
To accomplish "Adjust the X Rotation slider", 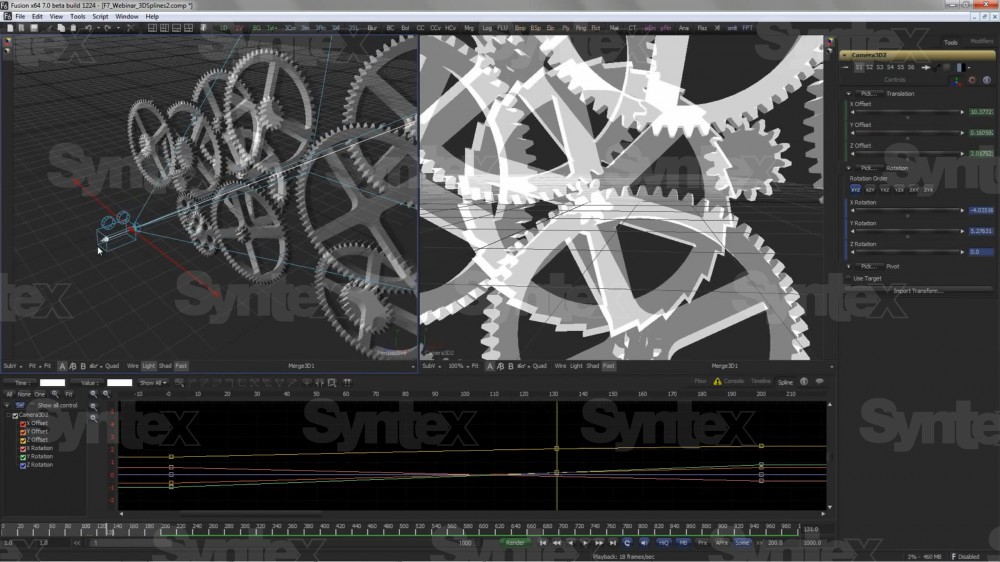I will point(907,210).
